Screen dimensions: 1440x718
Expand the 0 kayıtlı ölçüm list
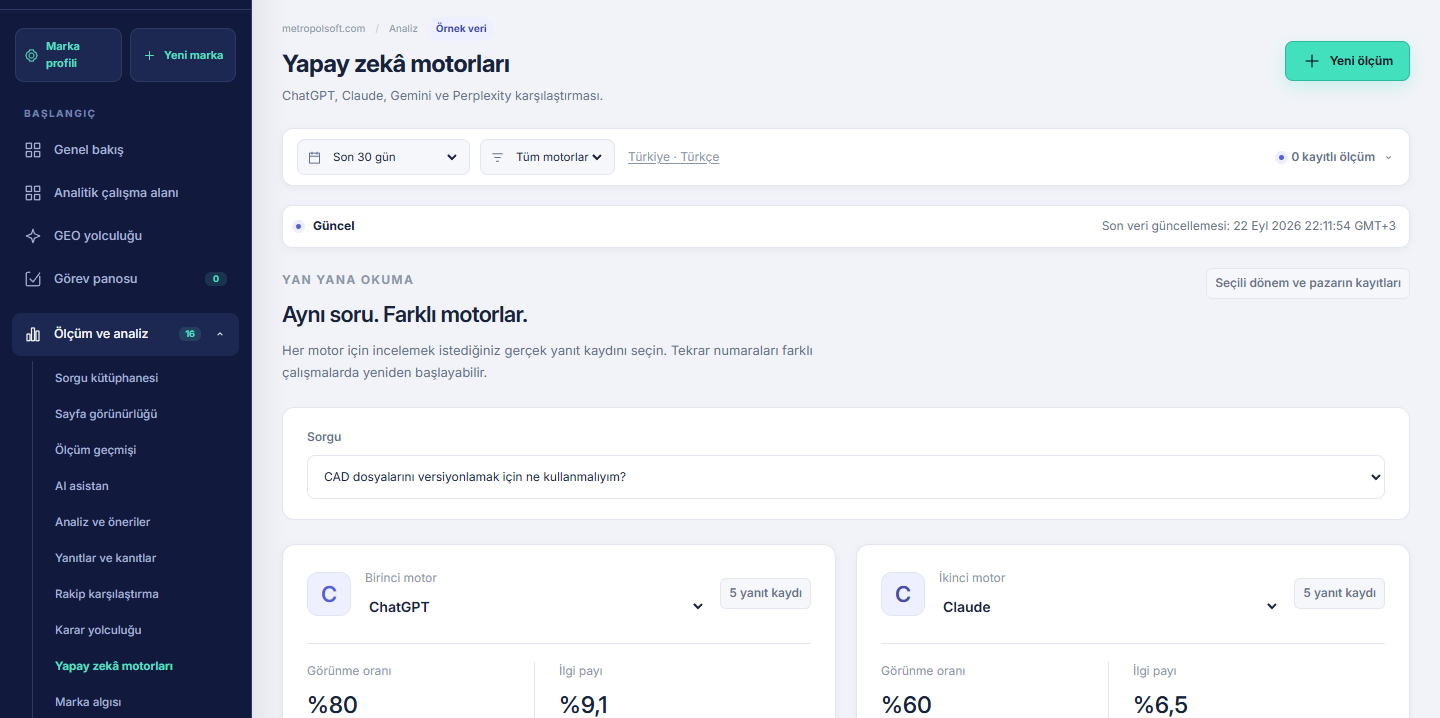1334,157
